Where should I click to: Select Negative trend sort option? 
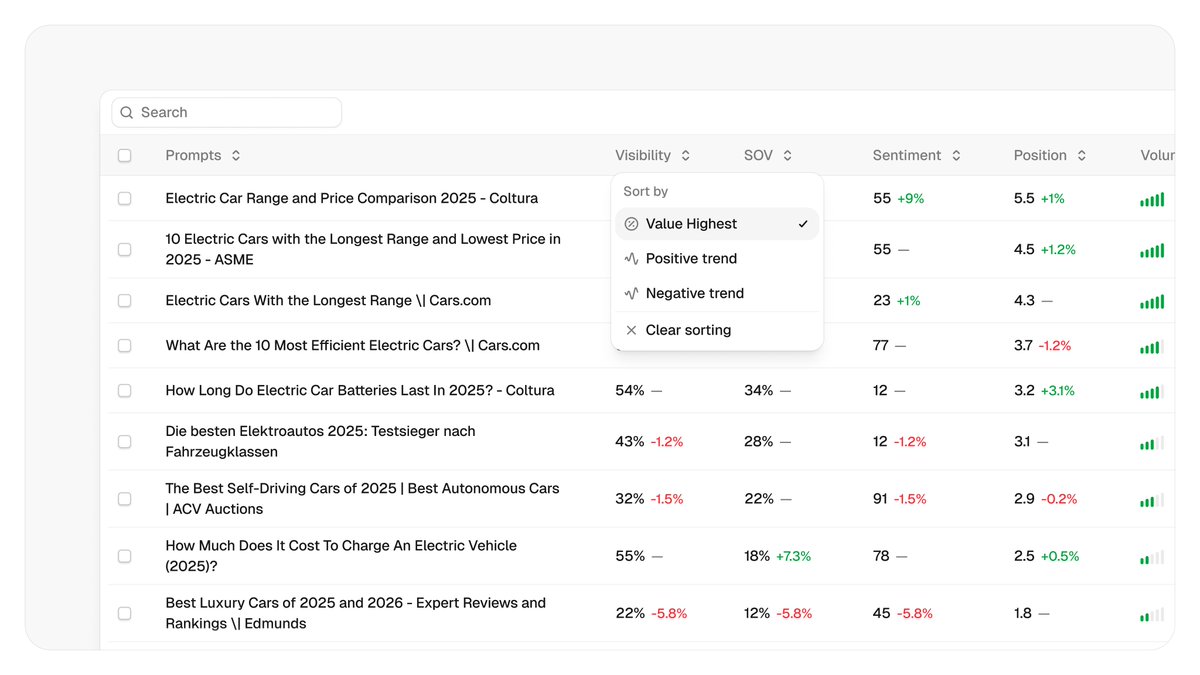[x=717, y=293]
